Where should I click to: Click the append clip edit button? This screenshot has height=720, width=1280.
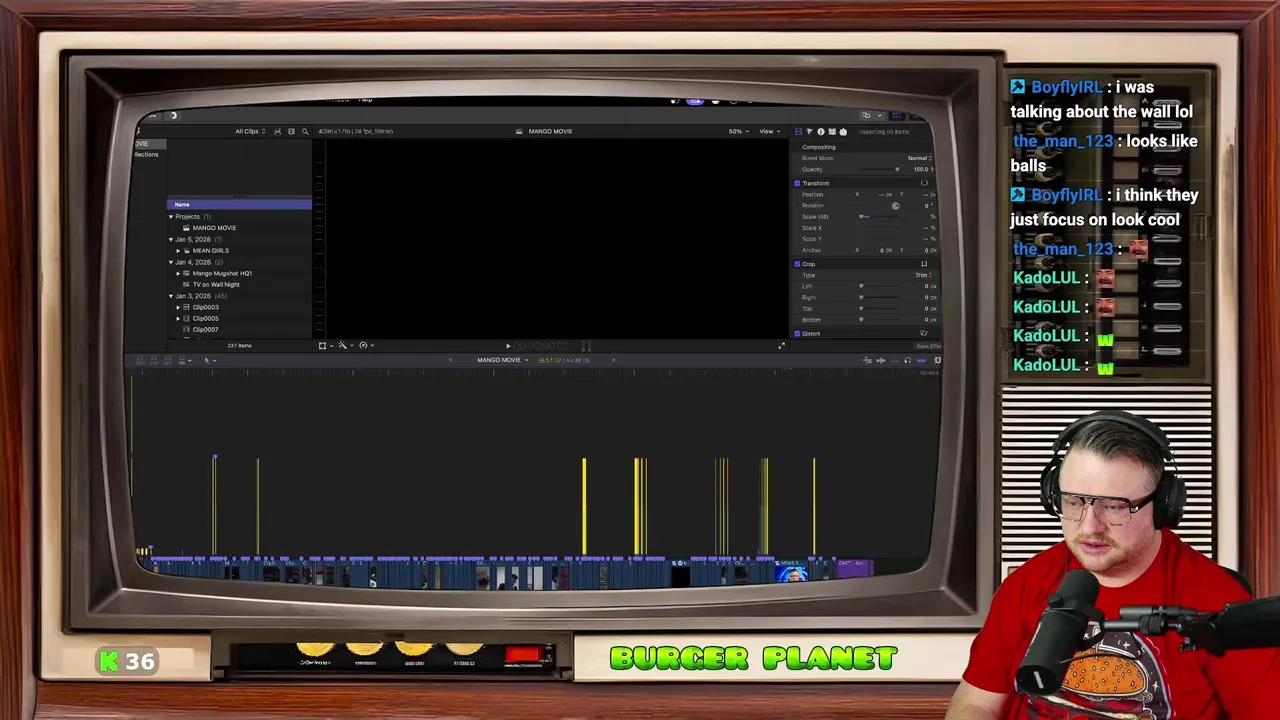point(167,360)
